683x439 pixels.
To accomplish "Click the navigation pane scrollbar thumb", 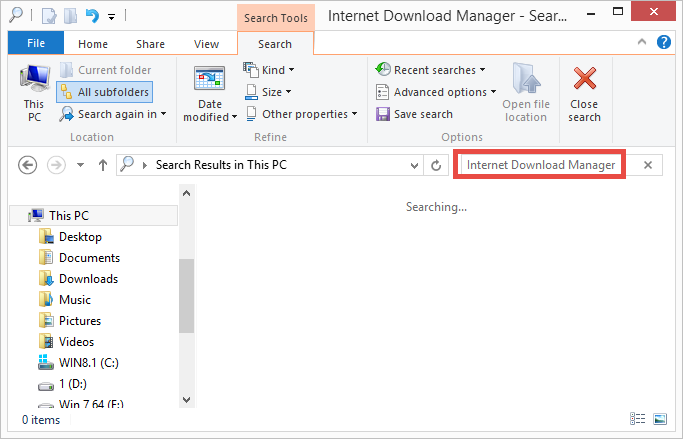I will tap(186, 296).
